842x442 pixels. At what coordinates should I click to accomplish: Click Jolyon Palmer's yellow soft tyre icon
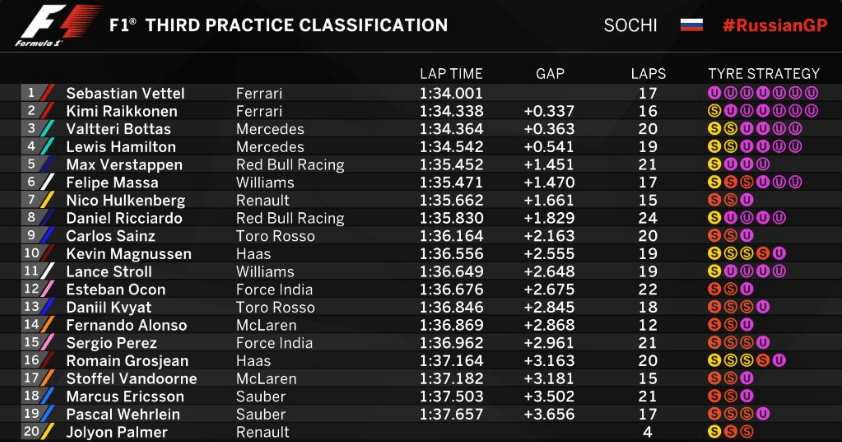click(714, 432)
